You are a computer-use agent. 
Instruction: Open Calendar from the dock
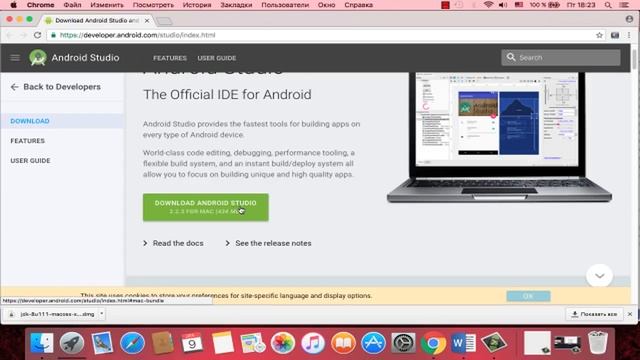[192, 342]
